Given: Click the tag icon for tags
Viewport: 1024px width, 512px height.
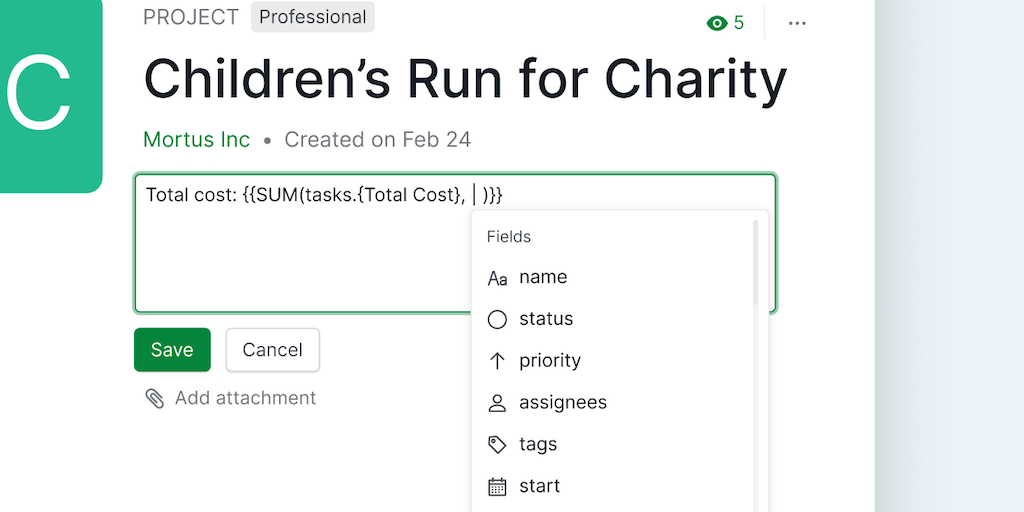Looking at the screenshot, I should [497, 445].
